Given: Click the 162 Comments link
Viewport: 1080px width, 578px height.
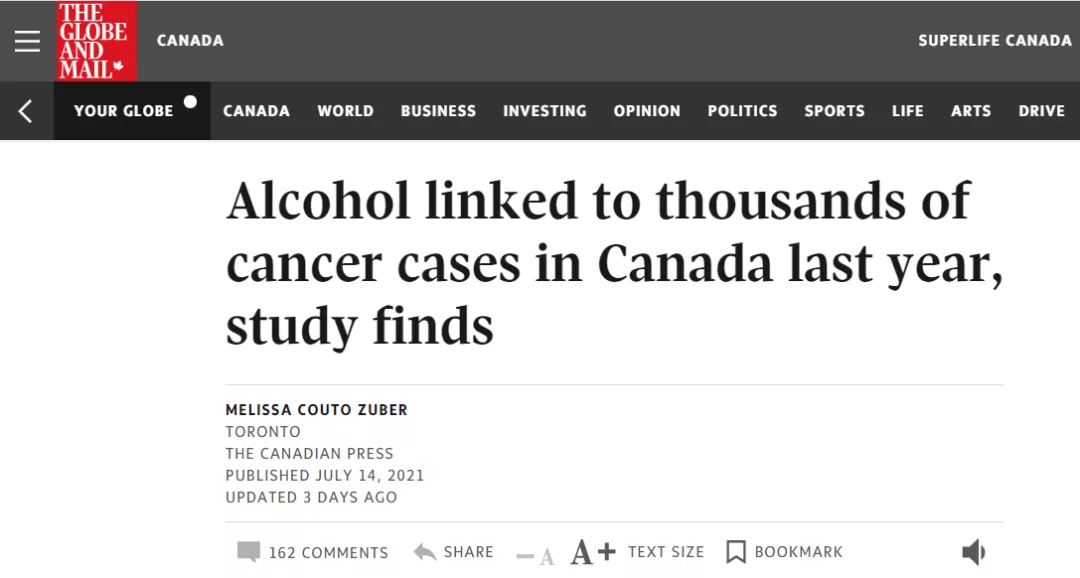Looking at the screenshot, I should click(x=329, y=553).
